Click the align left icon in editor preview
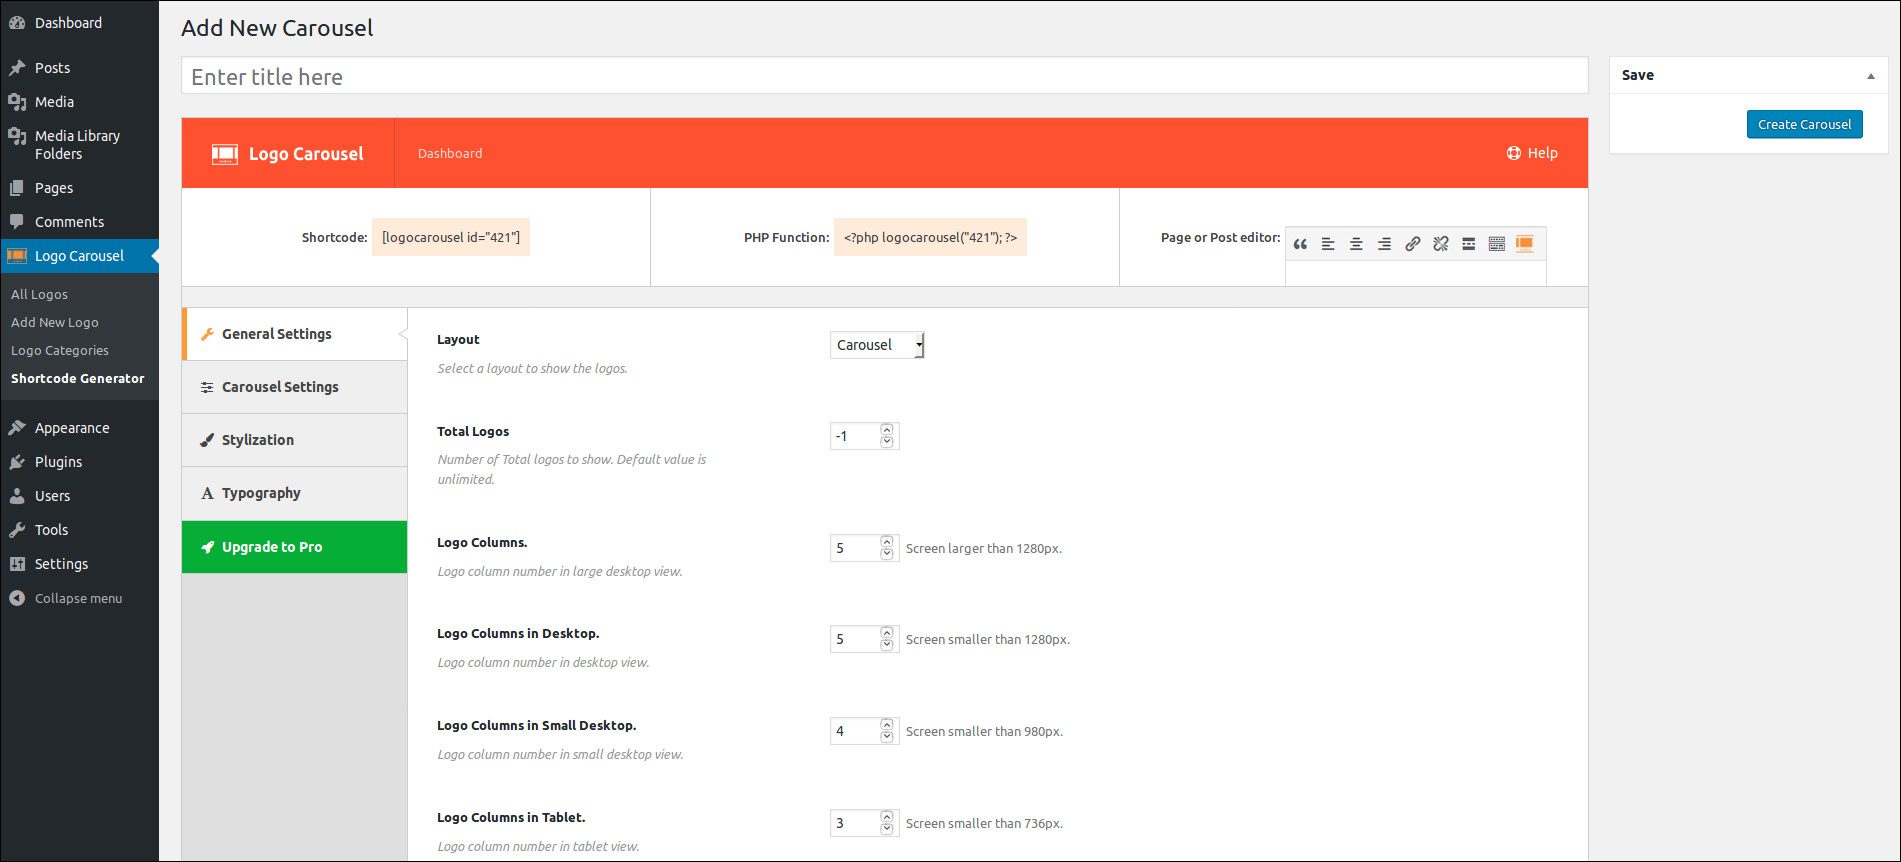This screenshot has width=1901, height=862. click(1328, 244)
